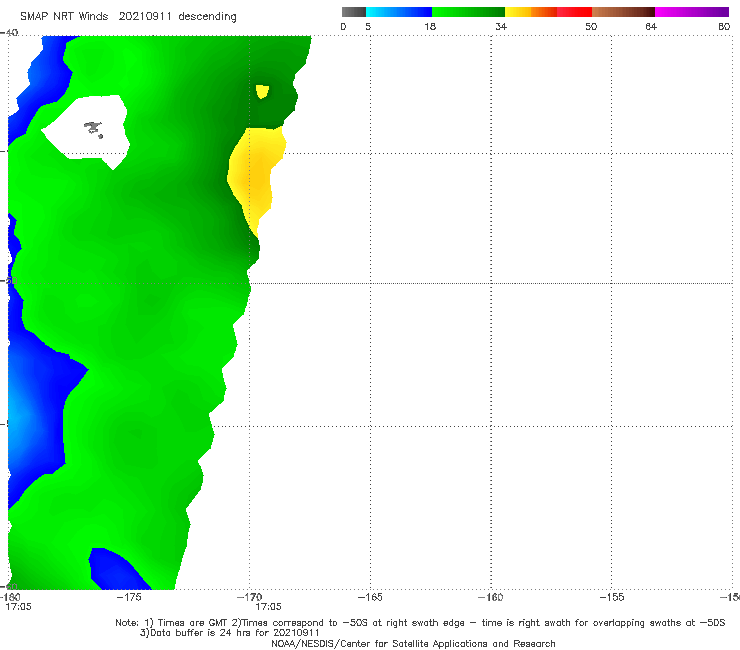The height and width of the screenshot is (650, 740).
Task: Click the red segment of the color bar
Action: point(574,12)
